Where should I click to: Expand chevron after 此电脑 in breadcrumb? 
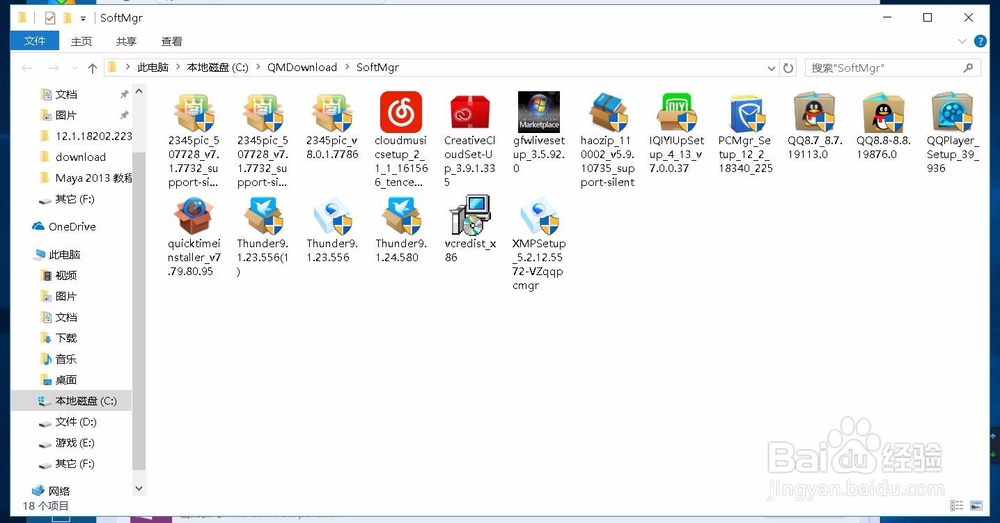click(x=177, y=68)
